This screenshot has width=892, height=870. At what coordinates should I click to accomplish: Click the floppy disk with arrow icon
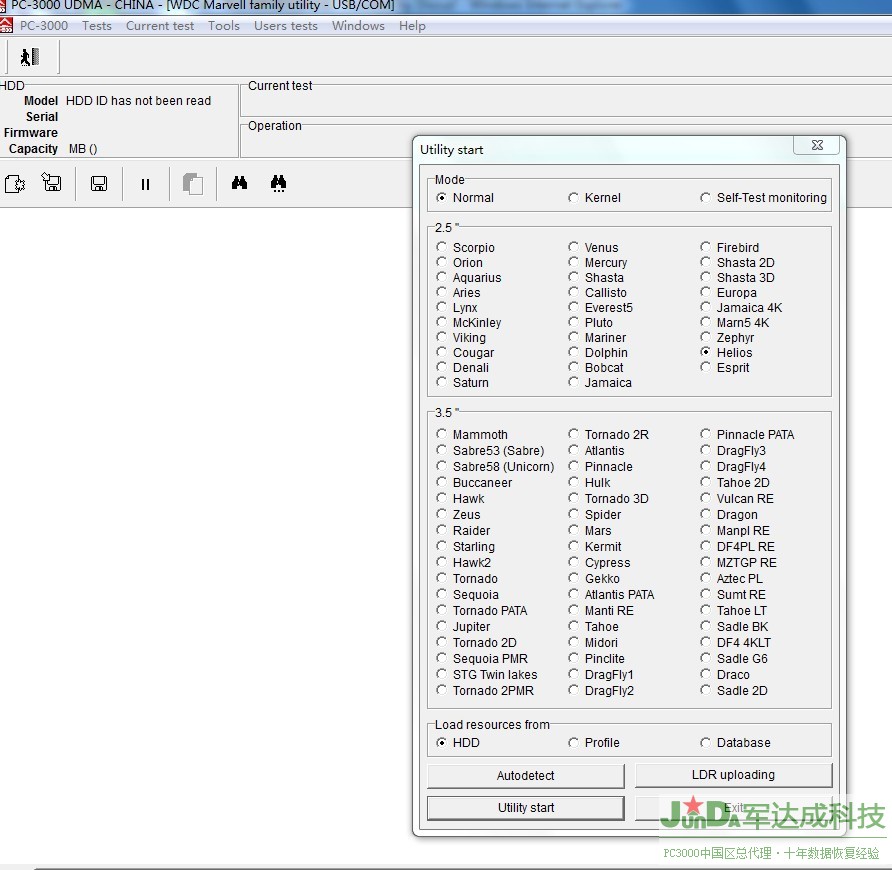(52, 183)
